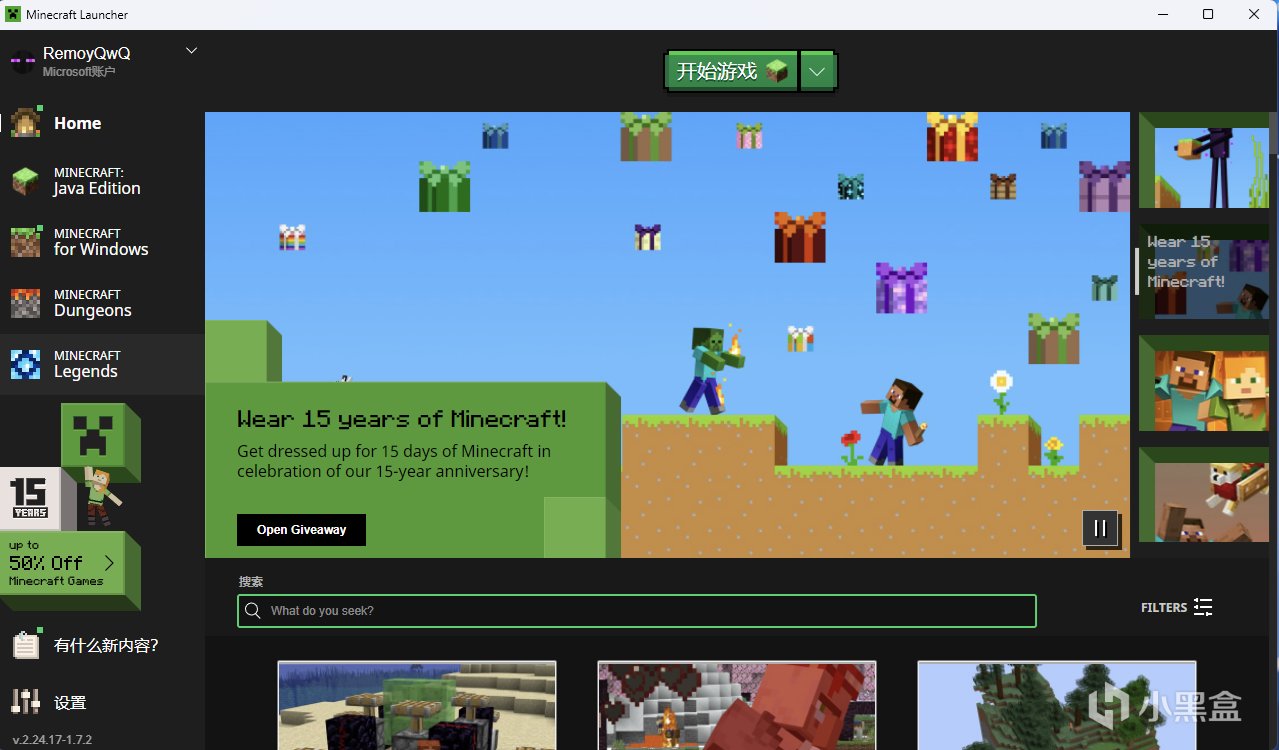
Task: Pause the banner slideshow
Action: pos(1099,528)
